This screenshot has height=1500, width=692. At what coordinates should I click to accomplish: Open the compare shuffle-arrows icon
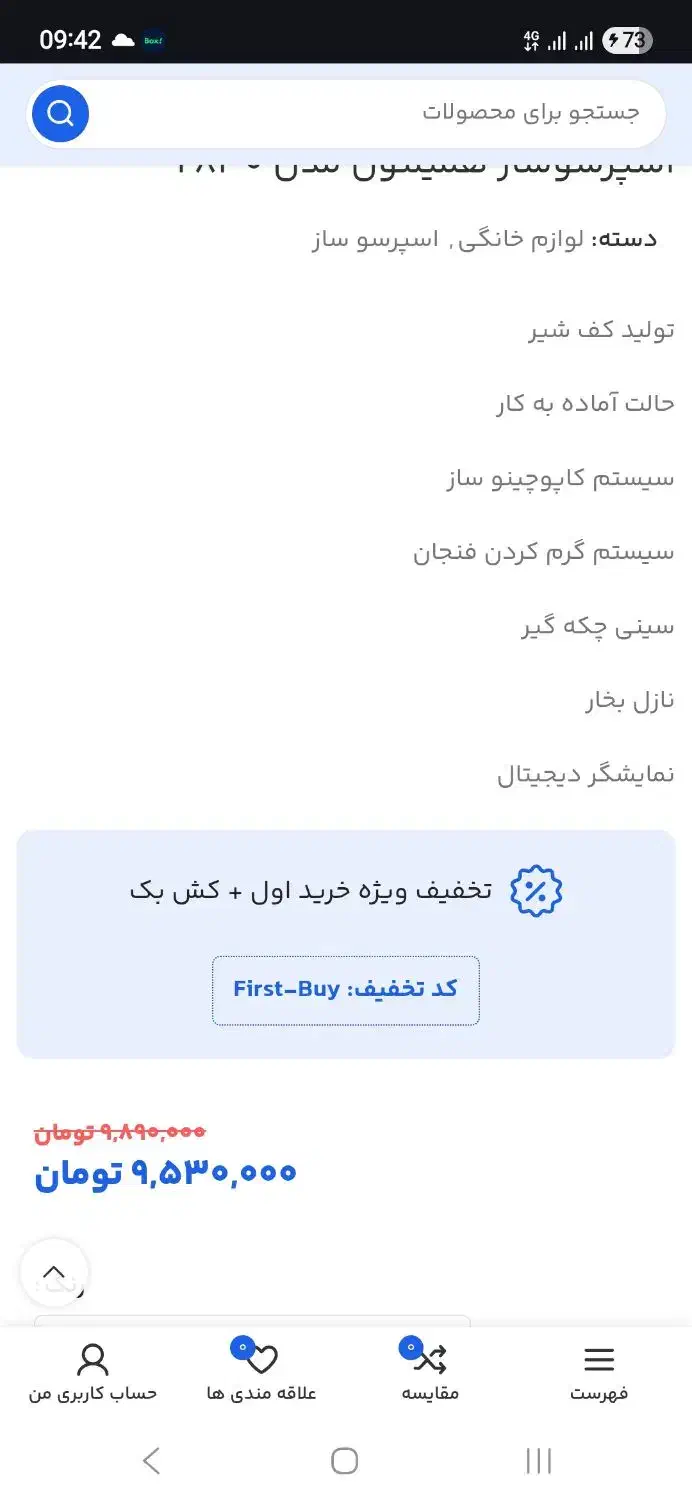click(x=430, y=1360)
